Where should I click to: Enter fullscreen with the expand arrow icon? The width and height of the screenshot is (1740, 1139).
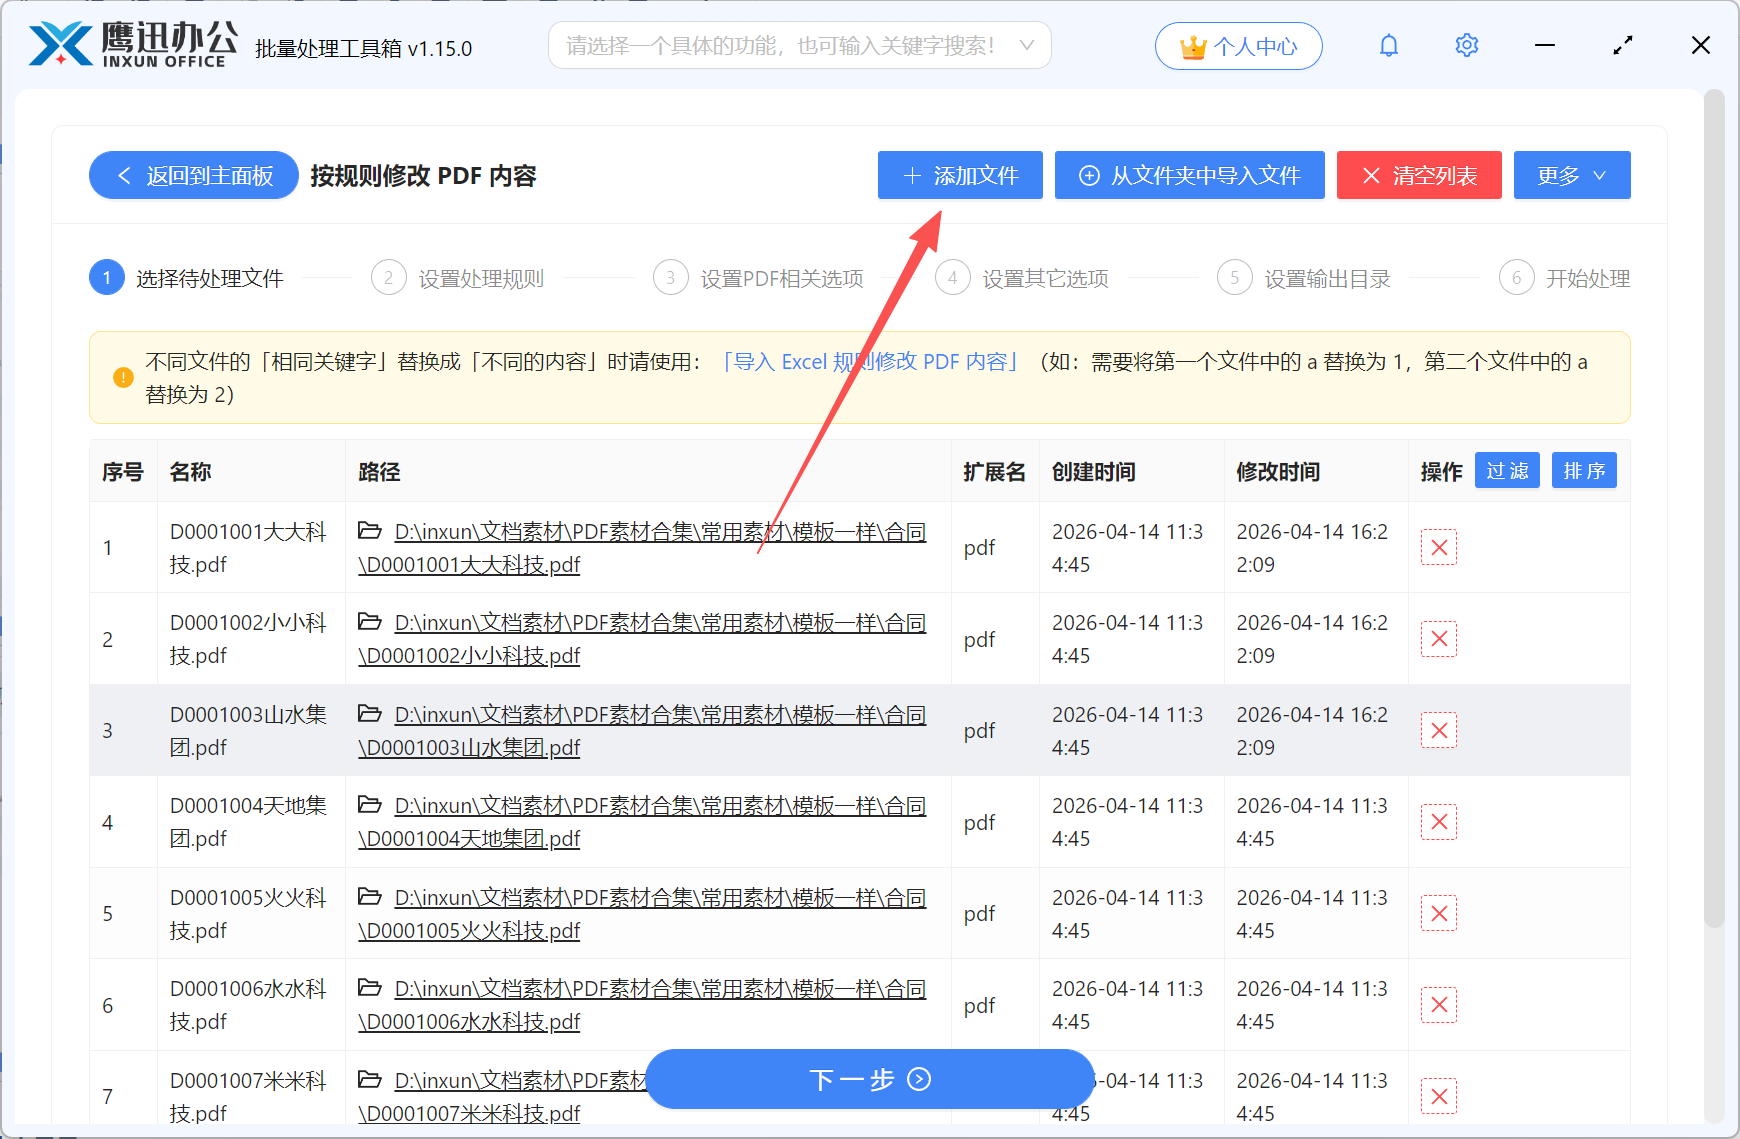(1622, 45)
